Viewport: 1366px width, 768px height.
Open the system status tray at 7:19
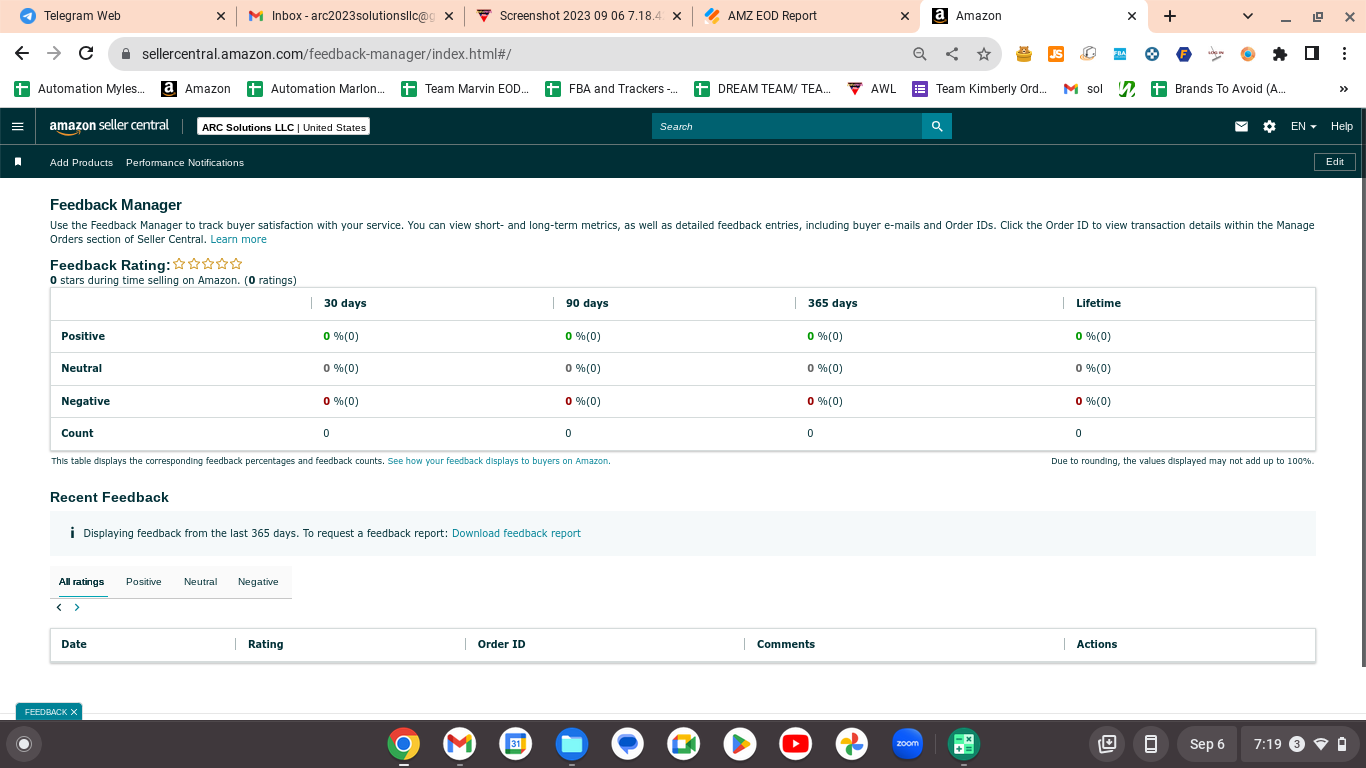[1298, 744]
